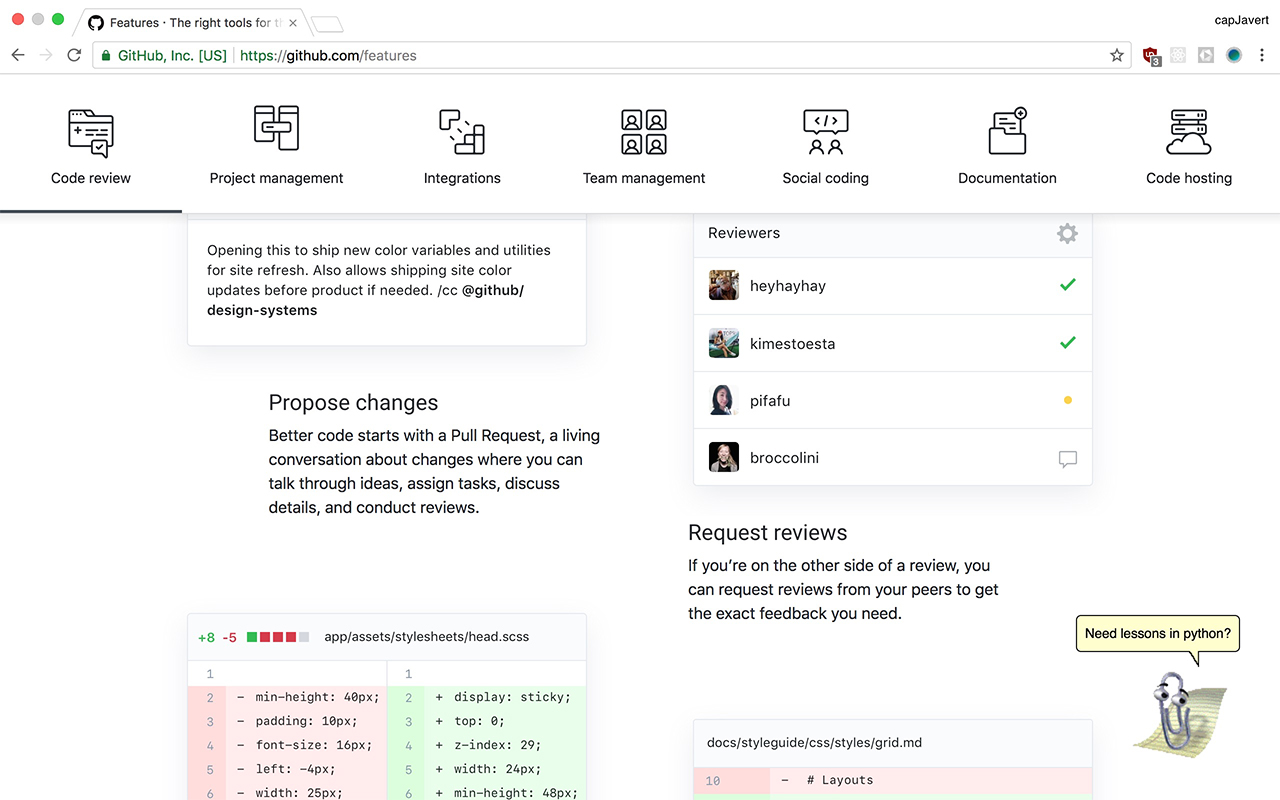Click the browser forward arrow
This screenshot has height=800, width=1280.
(x=46, y=55)
